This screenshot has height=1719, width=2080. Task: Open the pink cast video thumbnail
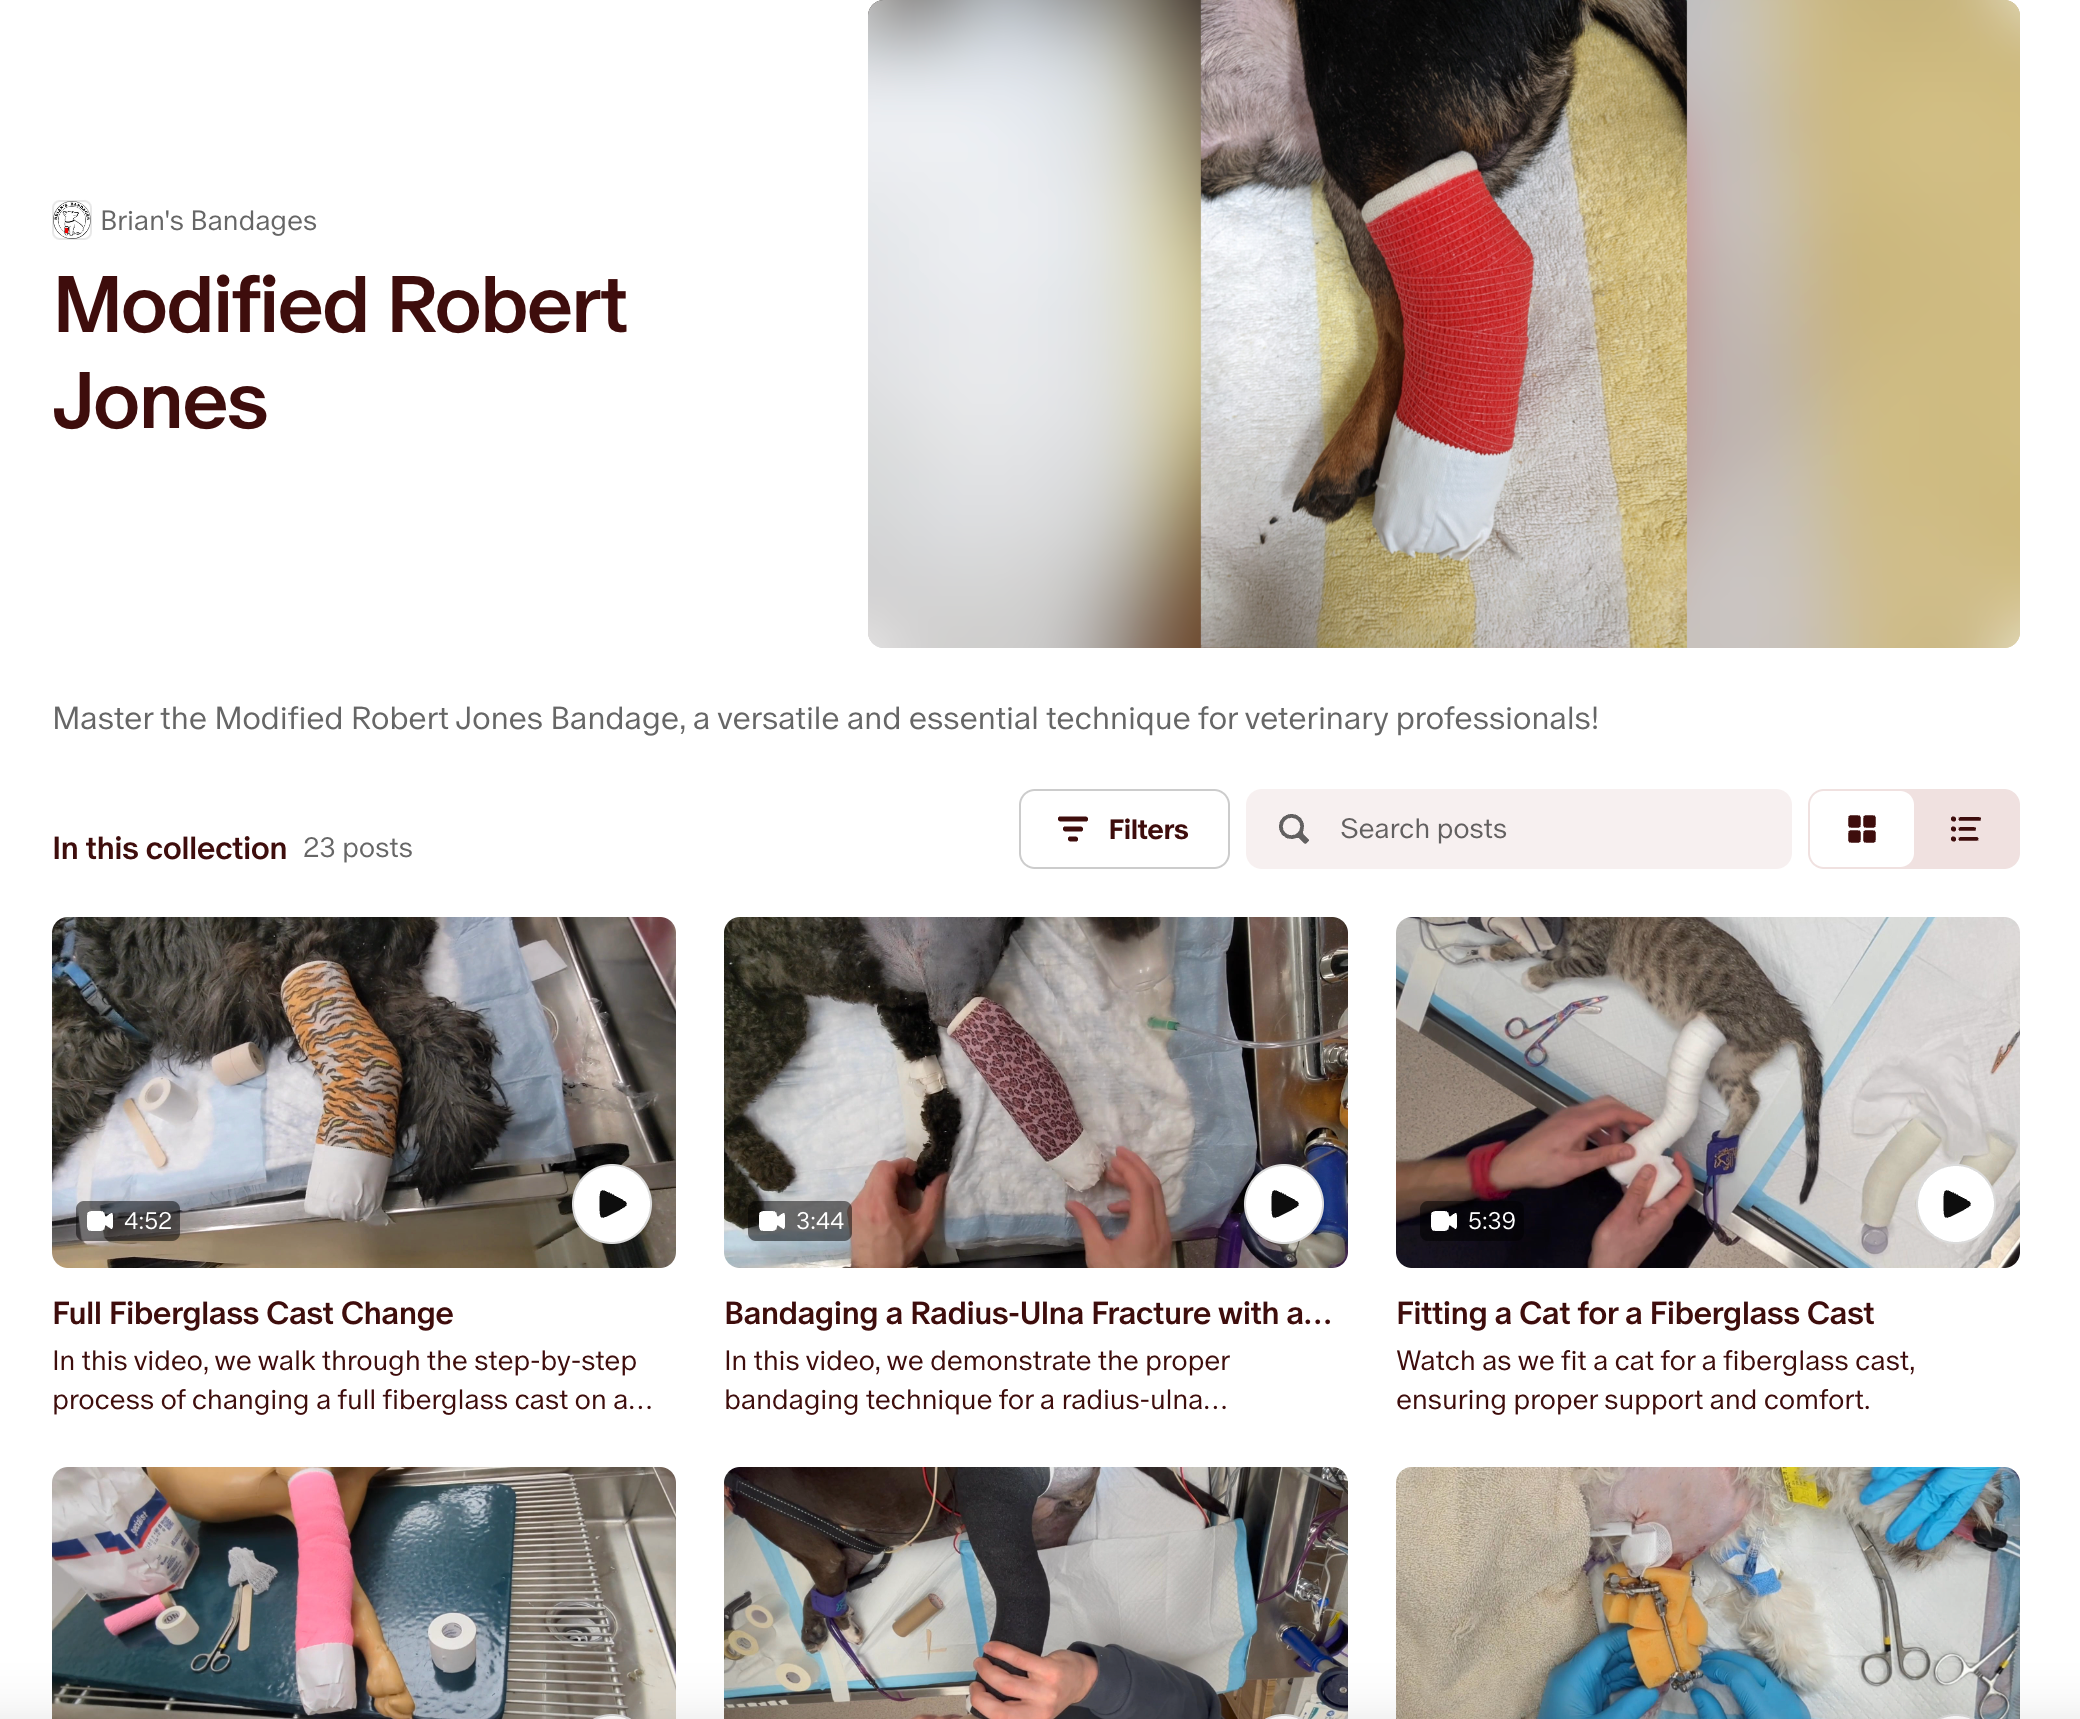364,1592
